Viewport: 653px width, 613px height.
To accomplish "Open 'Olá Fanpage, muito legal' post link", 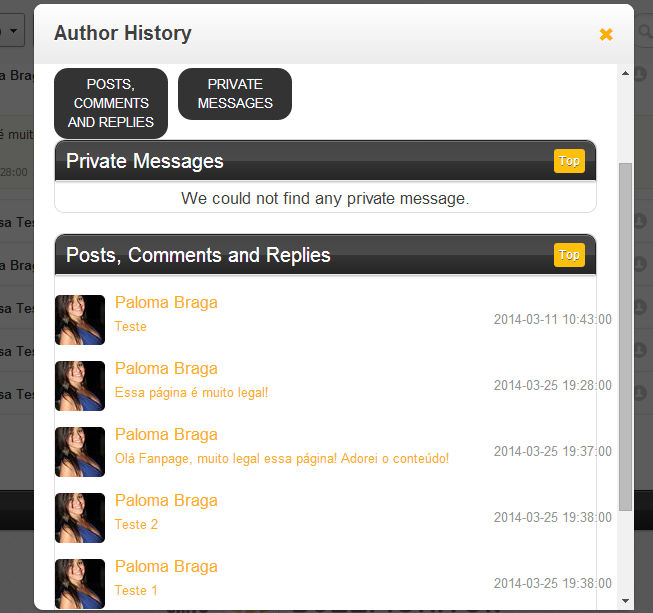I will tap(282, 459).
